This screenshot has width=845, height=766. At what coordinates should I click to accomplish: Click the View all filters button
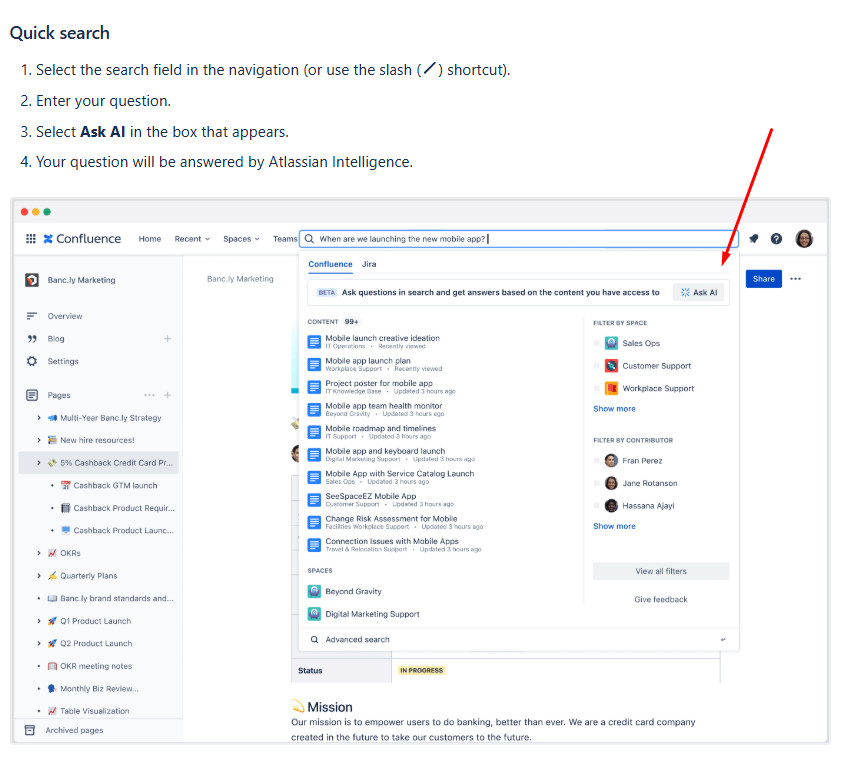pyautogui.click(x=661, y=571)
